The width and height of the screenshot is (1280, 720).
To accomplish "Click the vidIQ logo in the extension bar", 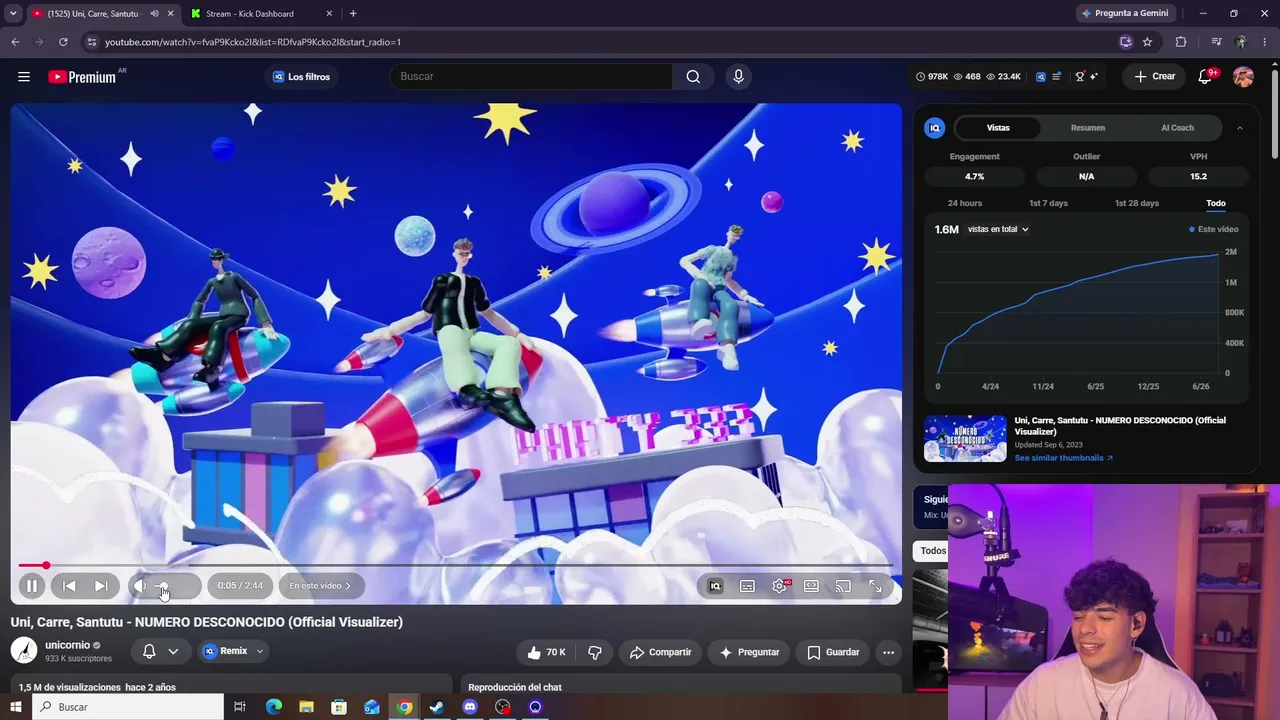I will [x=1041, y=77].
